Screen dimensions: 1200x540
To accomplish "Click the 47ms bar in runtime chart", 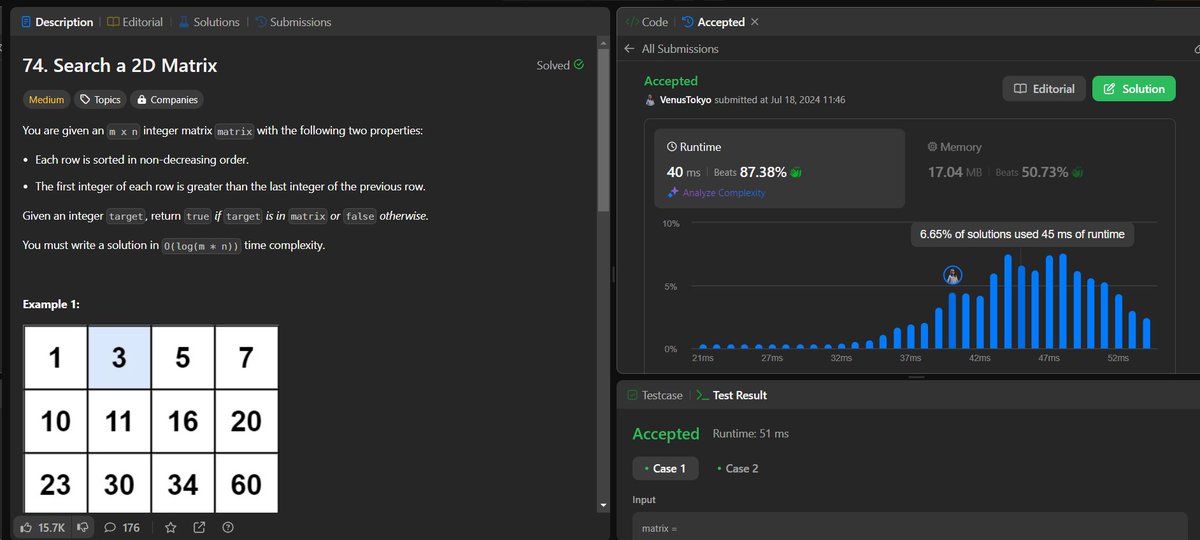I will point(1049,302).
